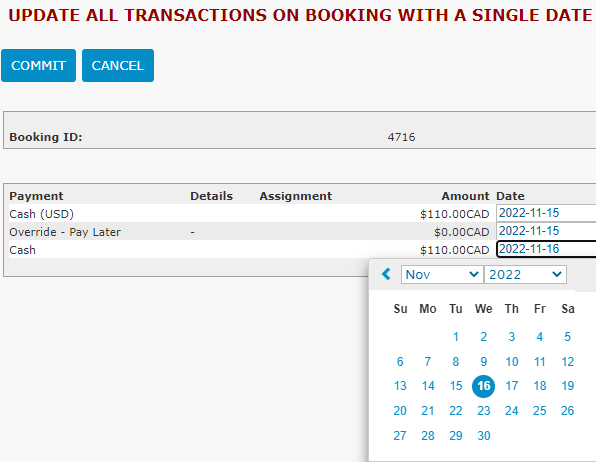The image size is (596, 462).
Task: Go to previous month in calendar
Action: 387,274
